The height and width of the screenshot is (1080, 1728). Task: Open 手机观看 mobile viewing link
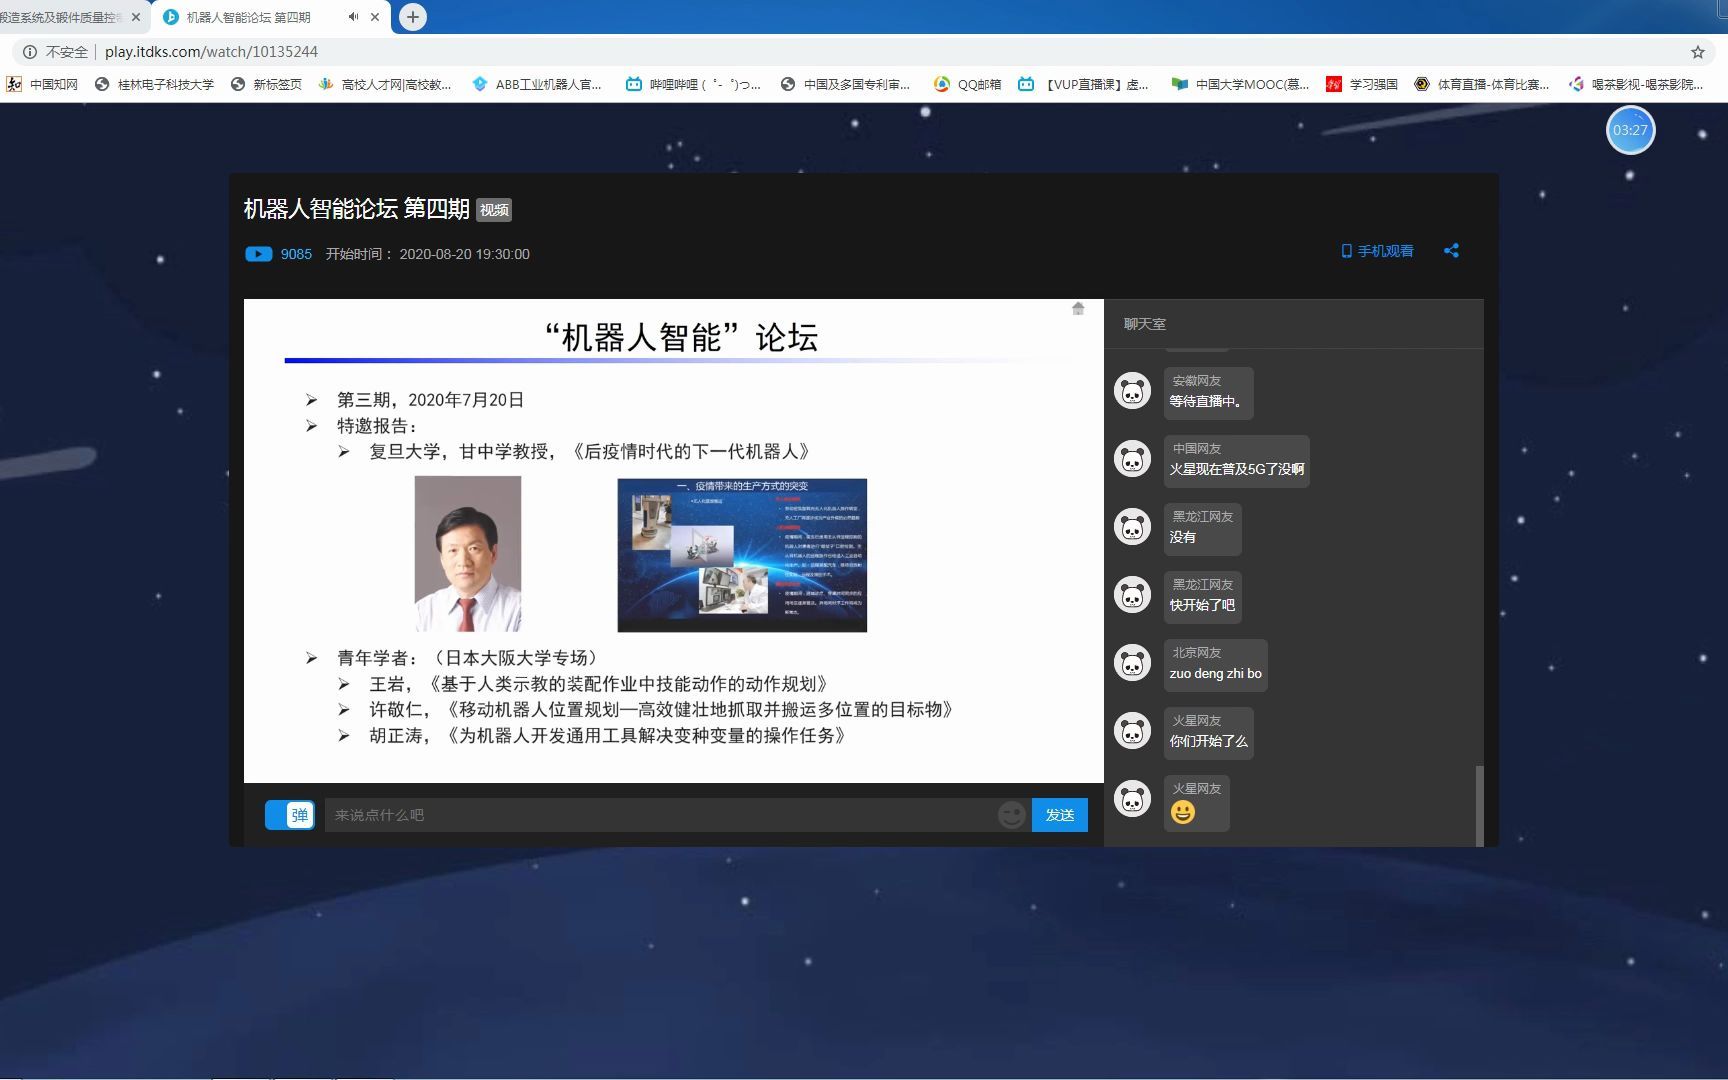(x=1378, y=251)
